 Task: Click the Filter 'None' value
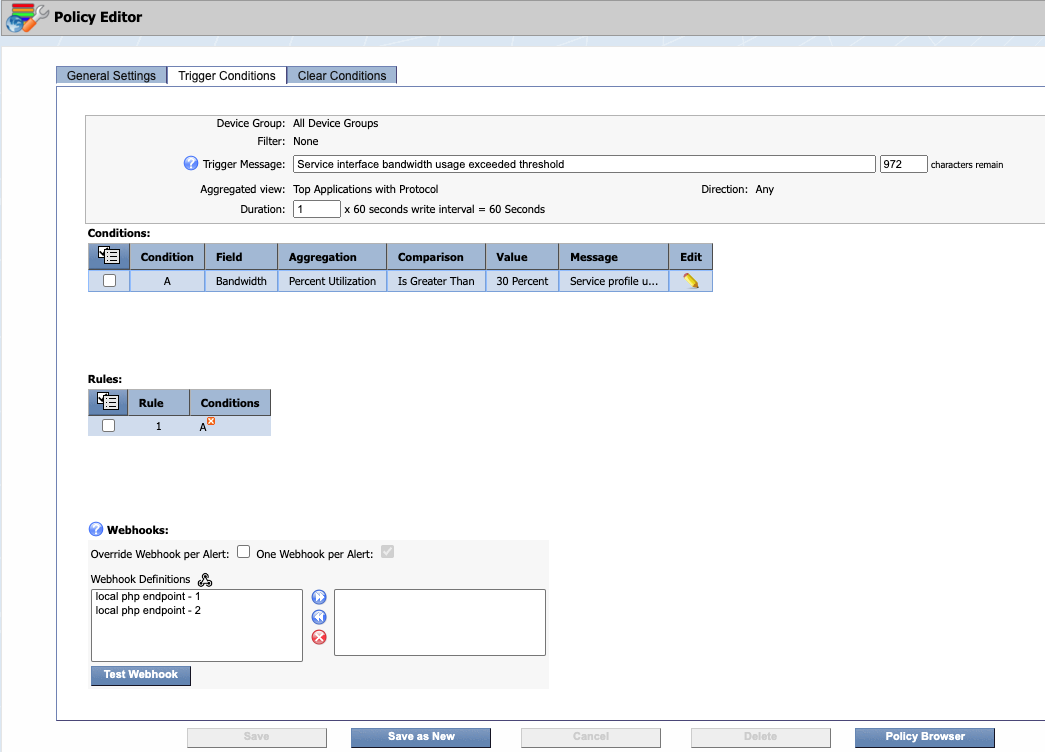[x=305, y=141]
